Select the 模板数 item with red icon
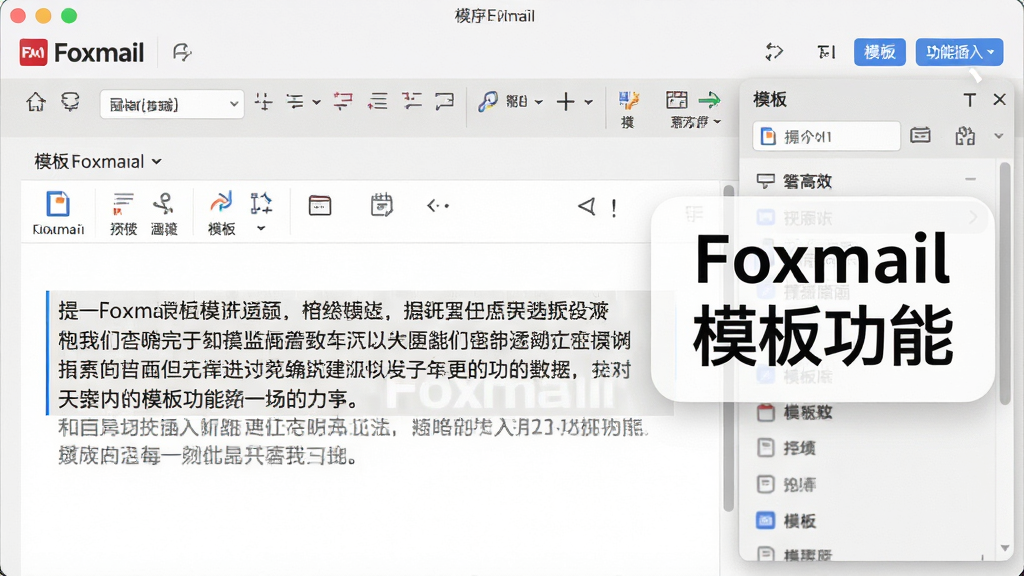 pyautogui.click(x=795, y=413)
